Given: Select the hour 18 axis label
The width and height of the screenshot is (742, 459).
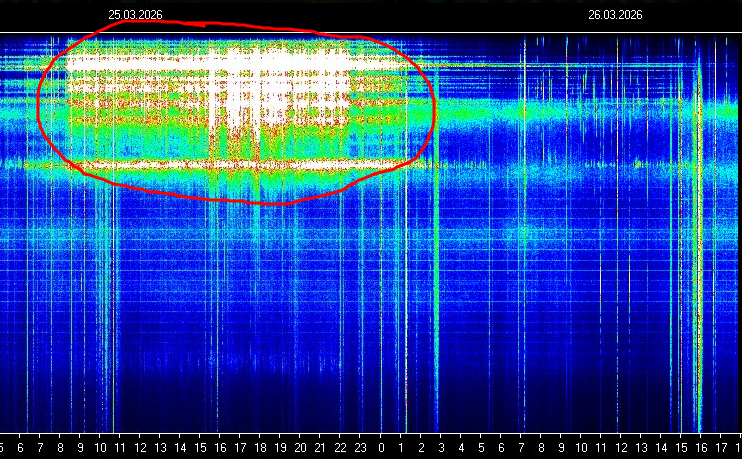Looking at the screenshot, I should pos(261,450).
